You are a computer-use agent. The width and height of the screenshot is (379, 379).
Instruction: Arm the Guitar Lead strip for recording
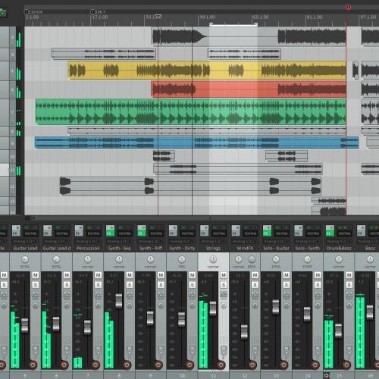pos(33,364)
